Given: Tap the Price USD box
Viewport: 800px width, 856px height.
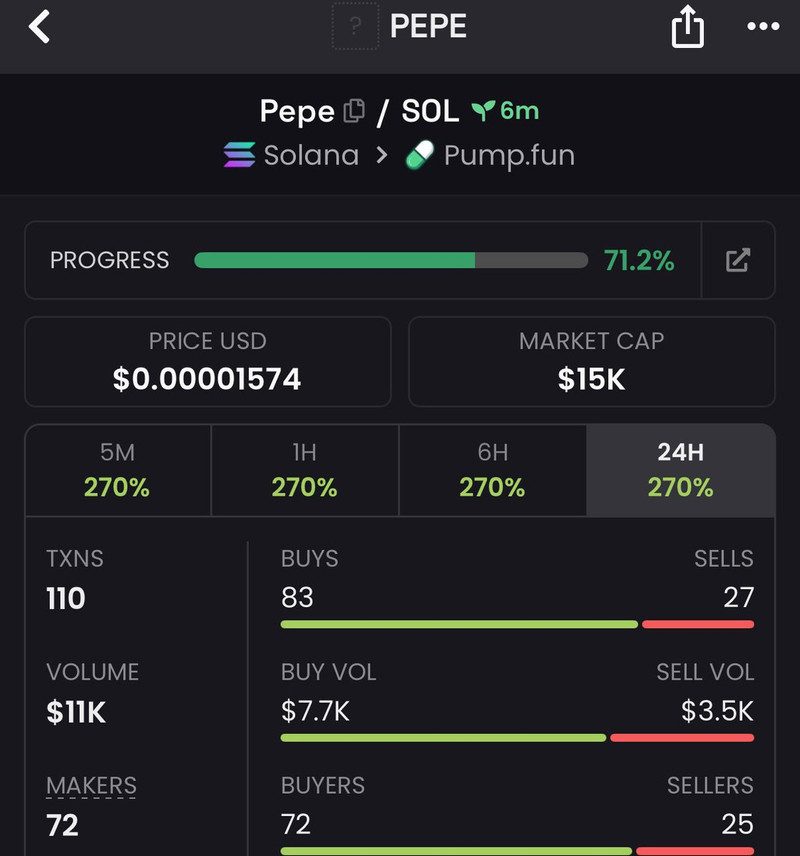Looking at the screenshot, I should click(x=207, y=361).
